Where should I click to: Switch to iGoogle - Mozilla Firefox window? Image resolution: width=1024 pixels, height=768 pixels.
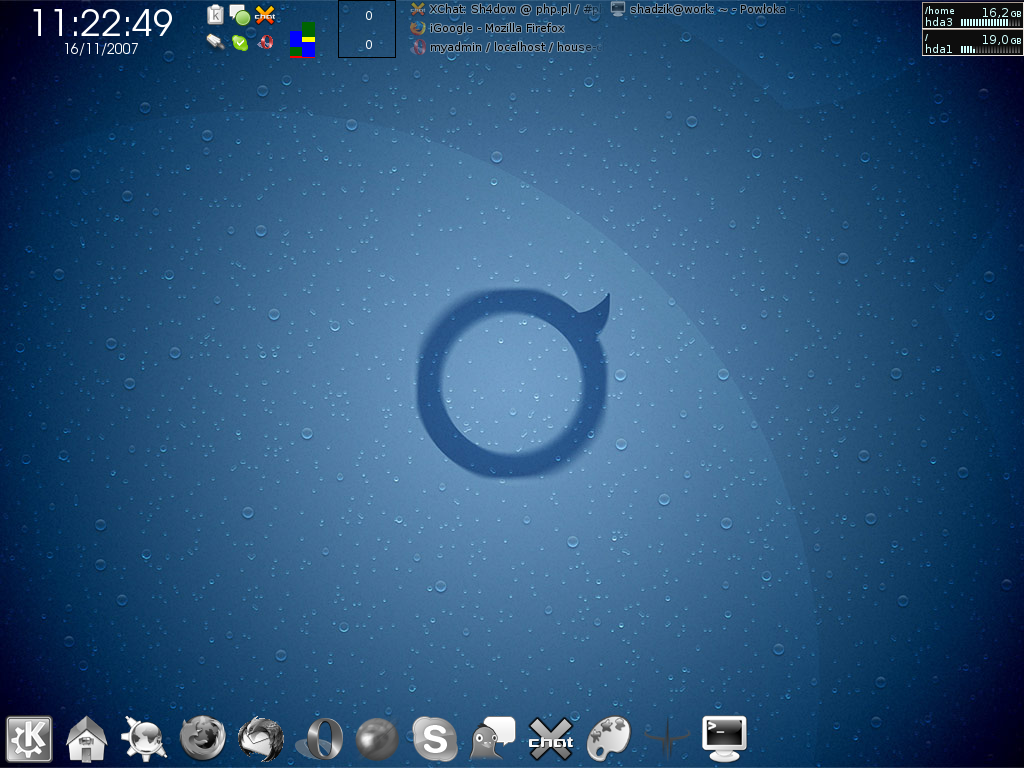(487, 28)
